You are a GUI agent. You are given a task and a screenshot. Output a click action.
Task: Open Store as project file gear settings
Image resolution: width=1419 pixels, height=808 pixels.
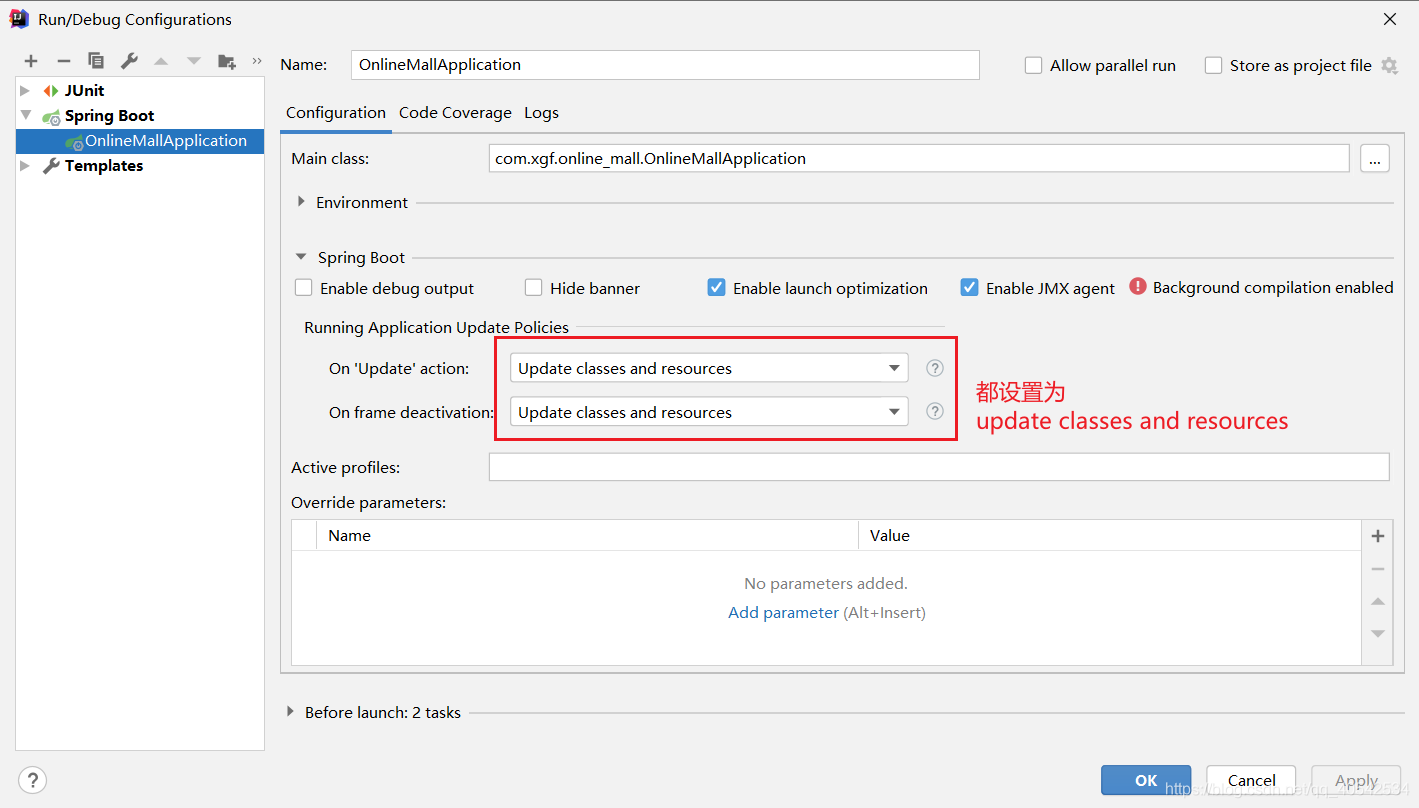point(1389,65)
